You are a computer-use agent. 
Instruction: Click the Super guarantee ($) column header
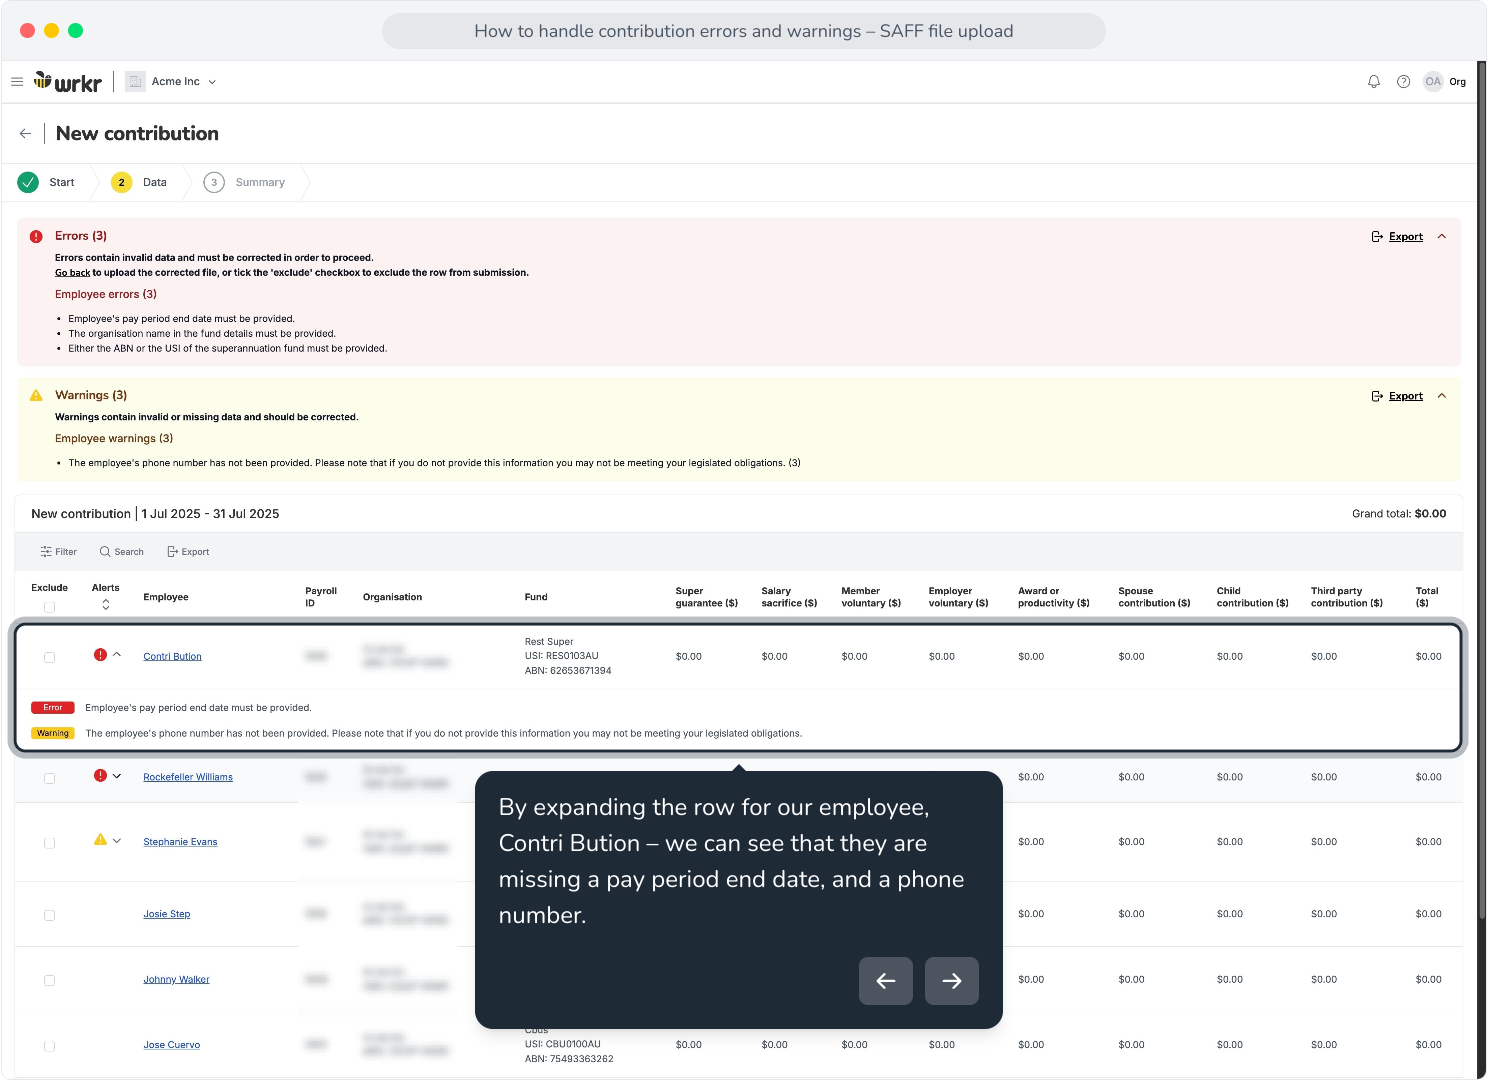point(707,597)
